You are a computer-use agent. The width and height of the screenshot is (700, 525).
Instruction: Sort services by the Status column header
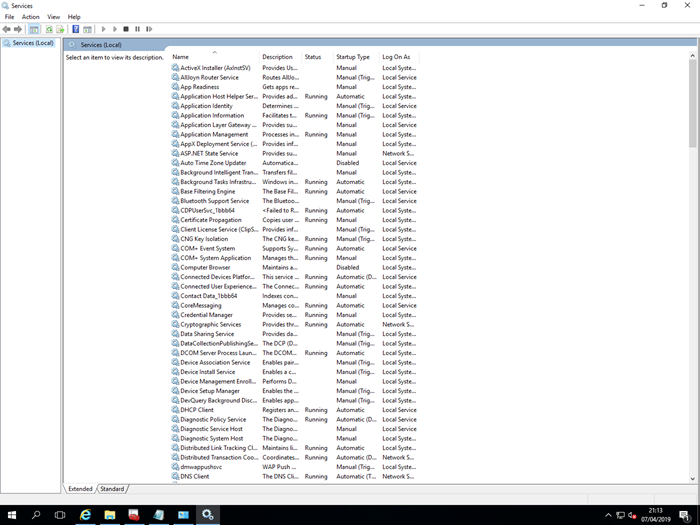click(x=313, y=57)
